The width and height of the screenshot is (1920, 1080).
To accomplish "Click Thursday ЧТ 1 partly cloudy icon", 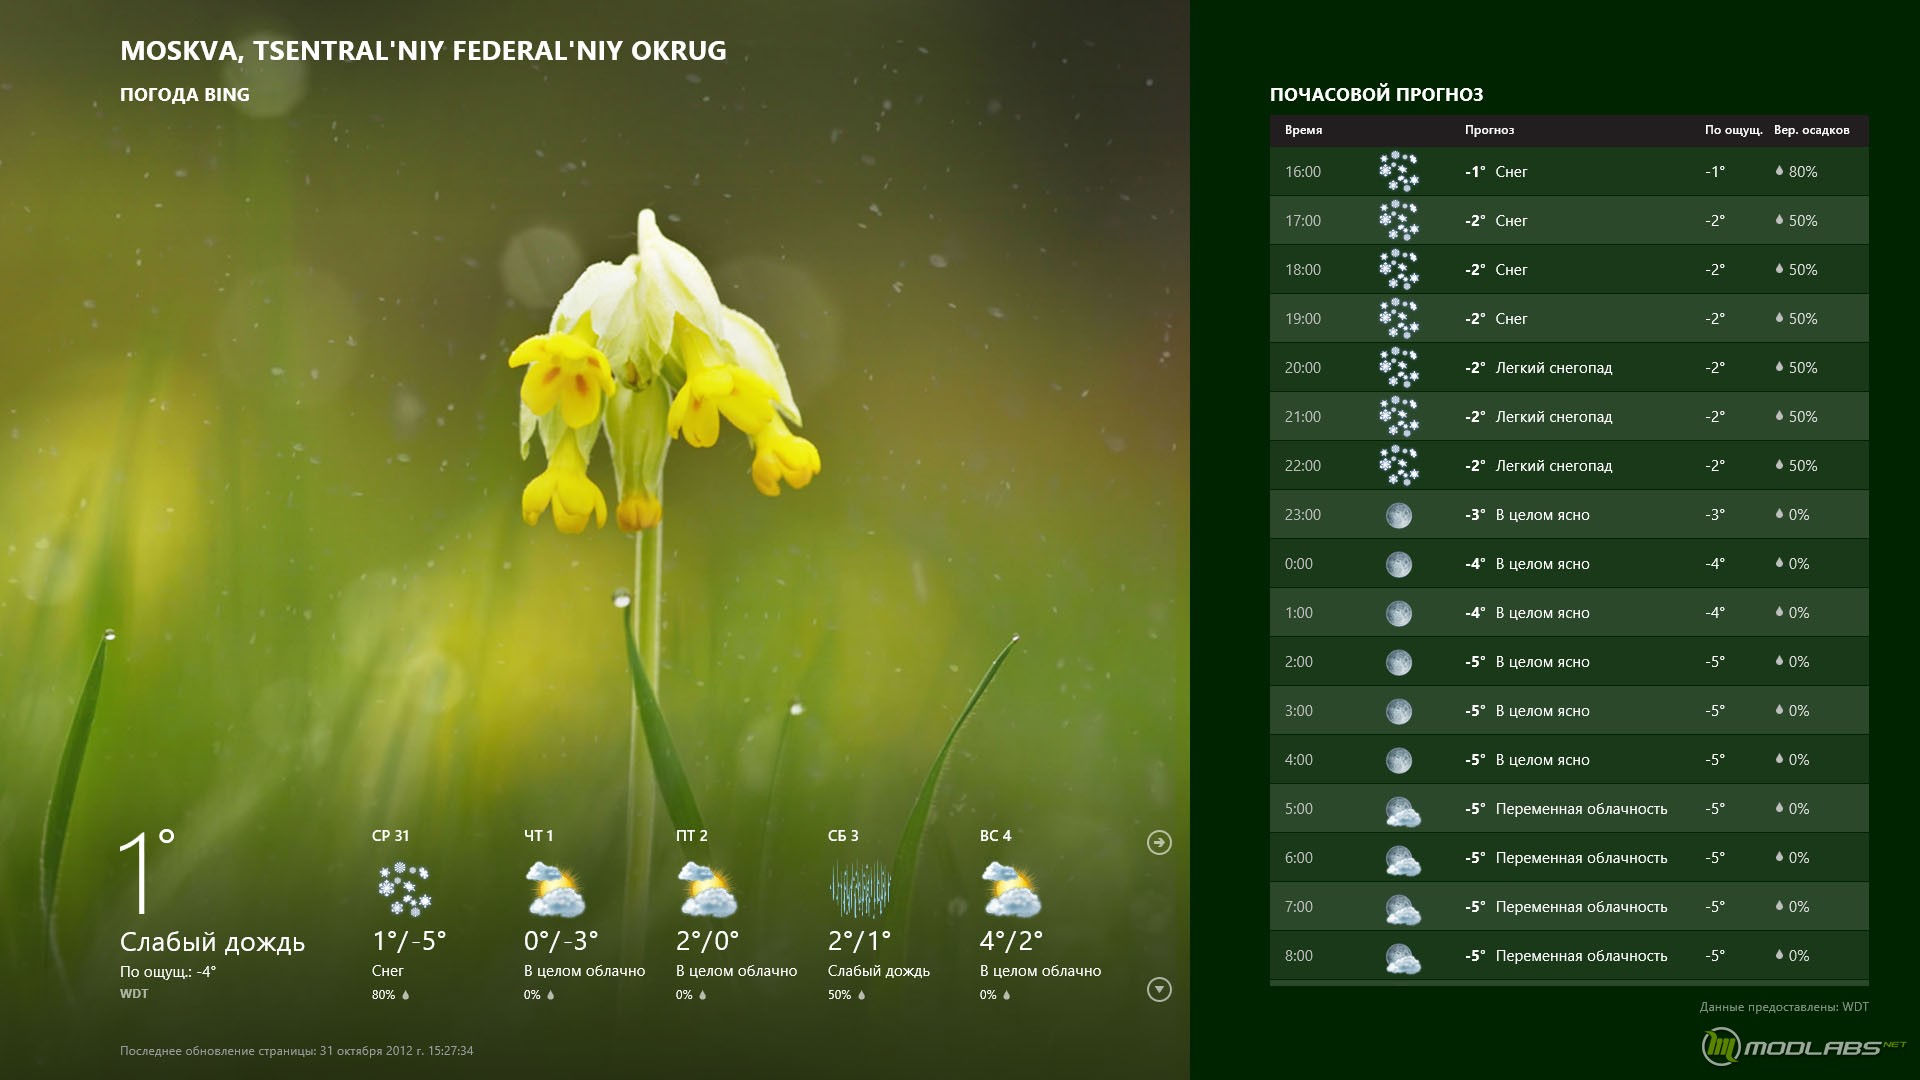I will [x=555, y=890].
